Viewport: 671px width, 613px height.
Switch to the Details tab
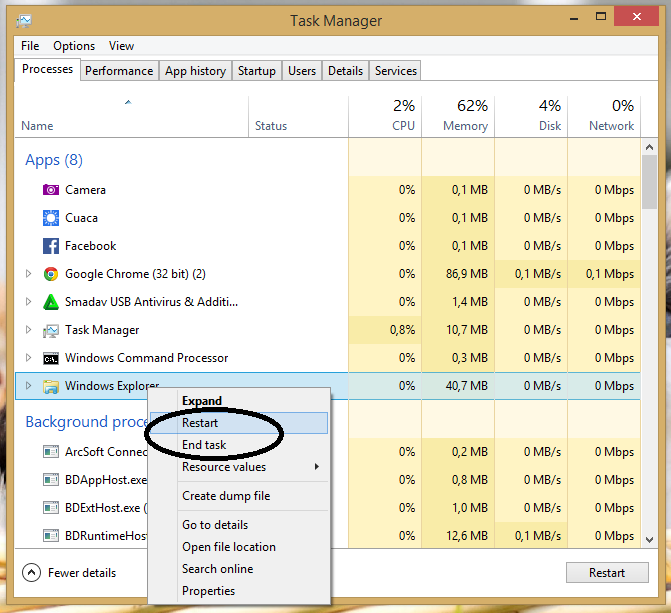tap(345, 71)
